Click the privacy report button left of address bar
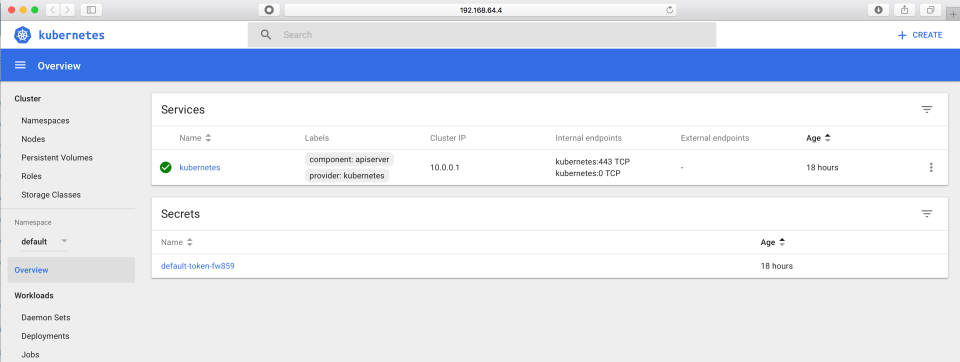 pos(269,10)
